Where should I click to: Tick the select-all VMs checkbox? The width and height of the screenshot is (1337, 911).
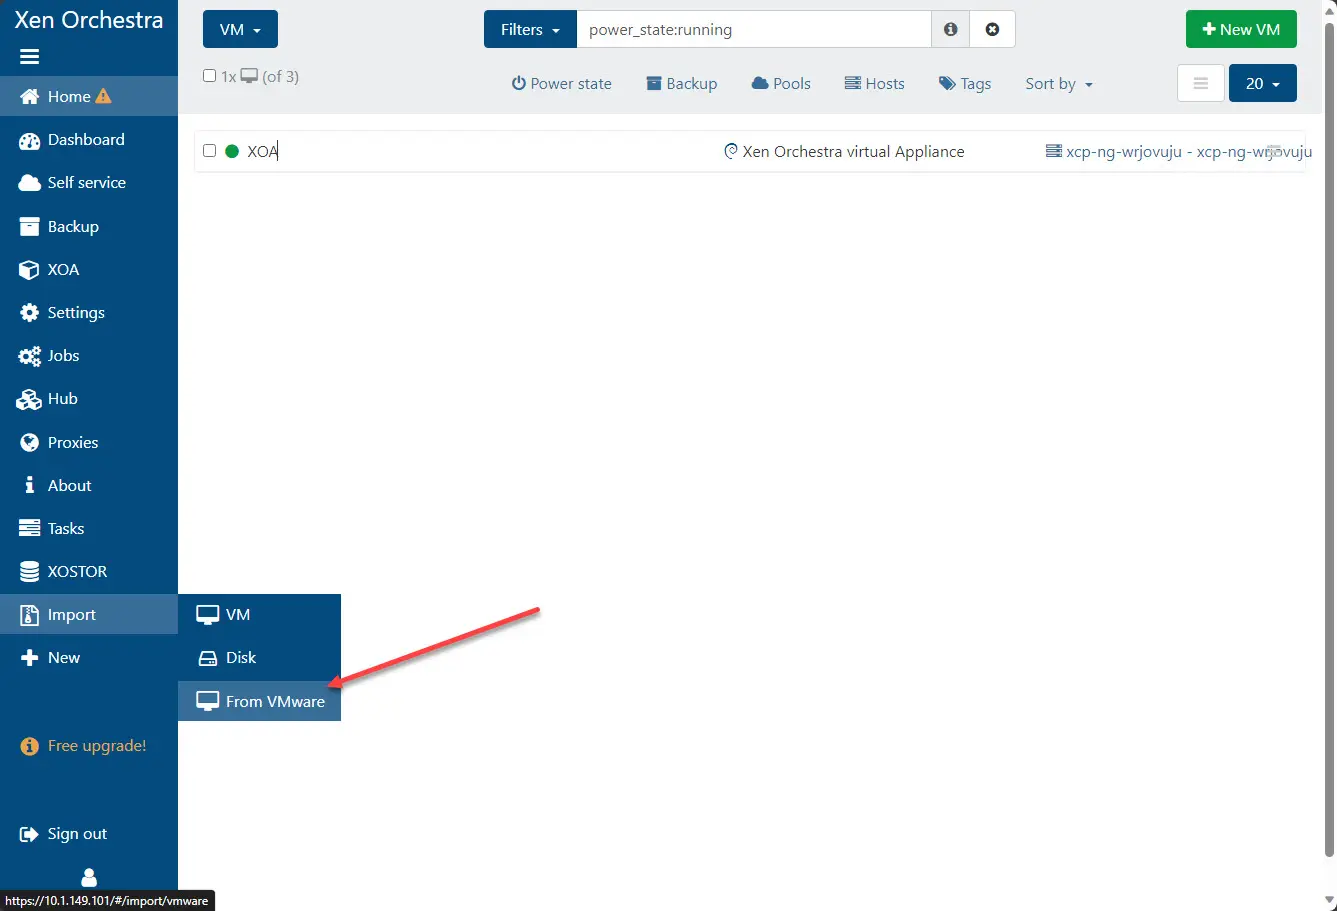pos(209,76)
